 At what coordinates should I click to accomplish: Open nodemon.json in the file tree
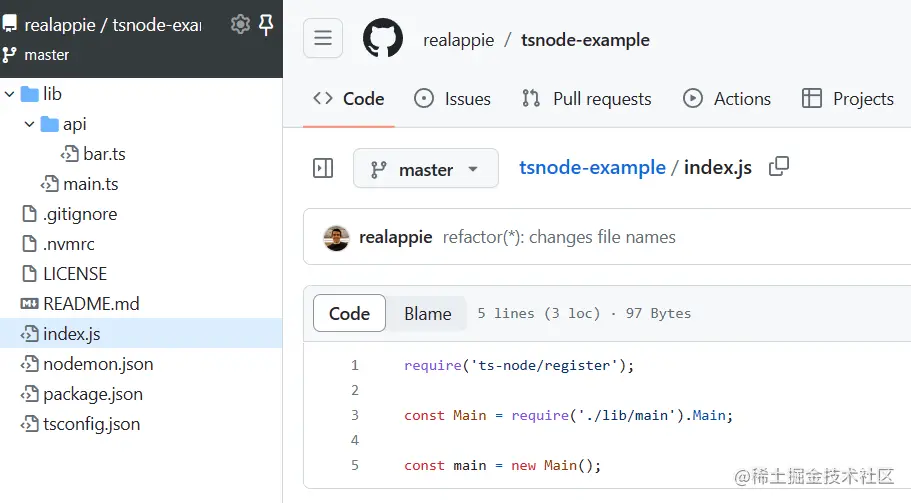(x=87, y=364)
